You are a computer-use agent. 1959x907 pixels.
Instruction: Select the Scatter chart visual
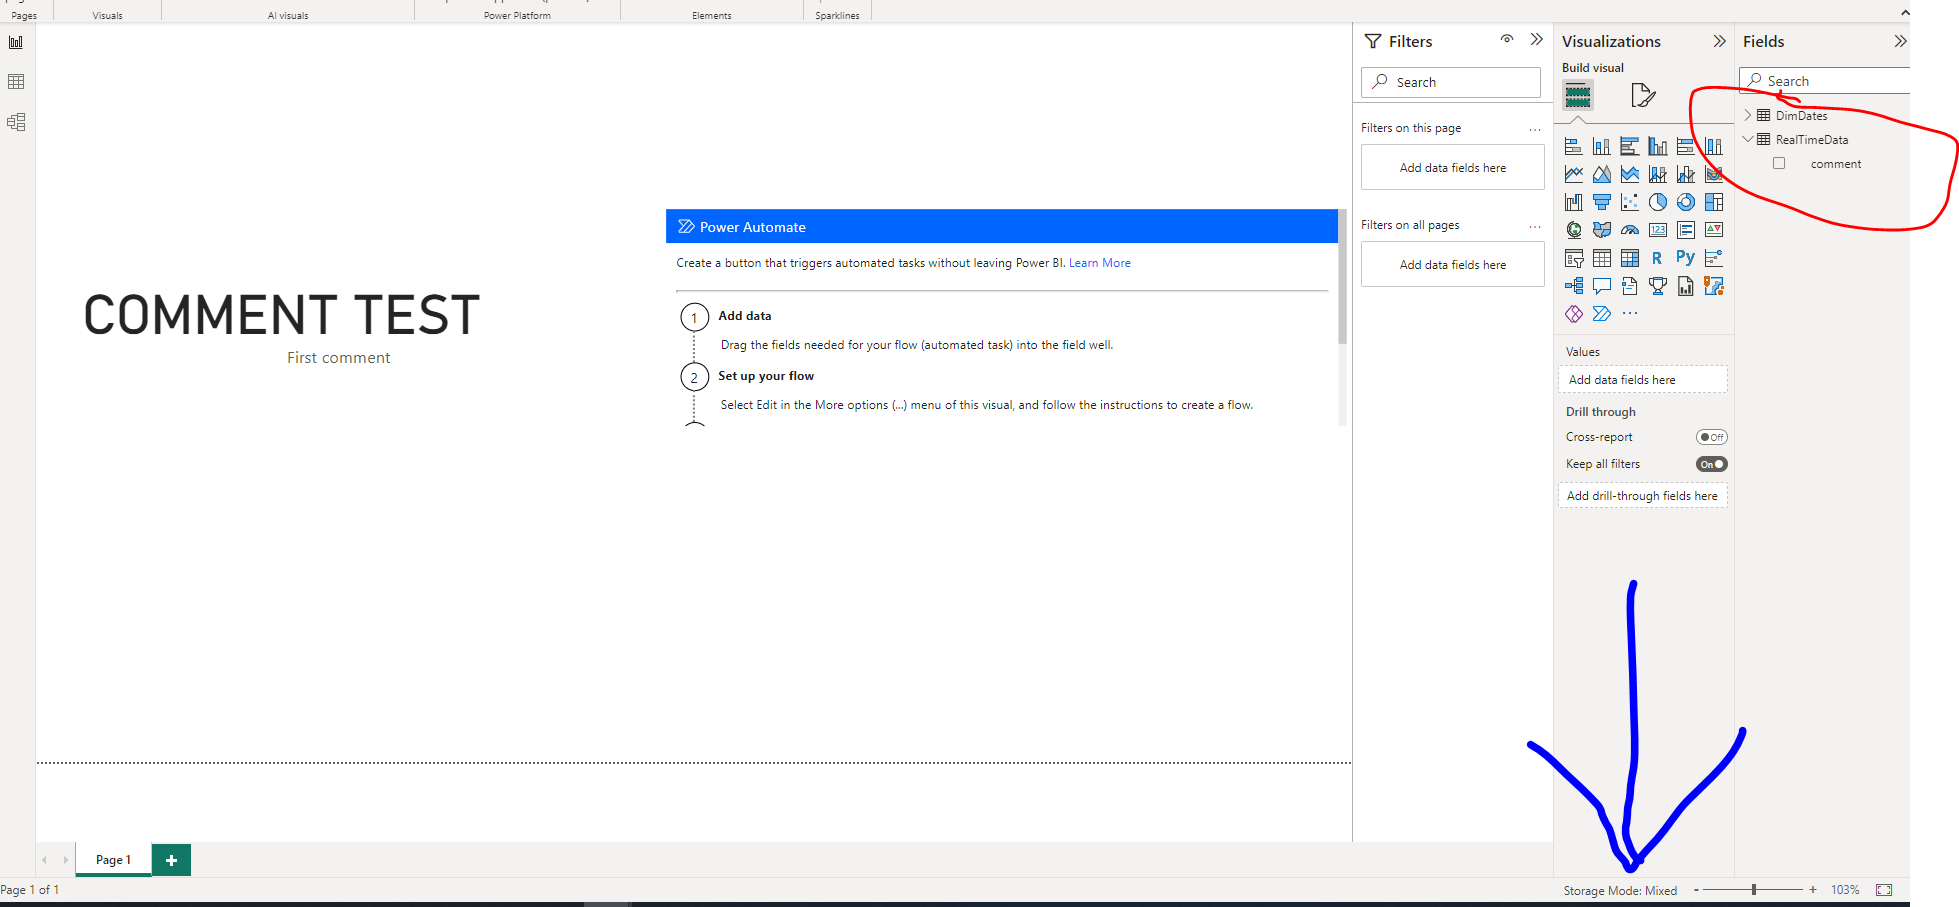tap(1630, 202)
